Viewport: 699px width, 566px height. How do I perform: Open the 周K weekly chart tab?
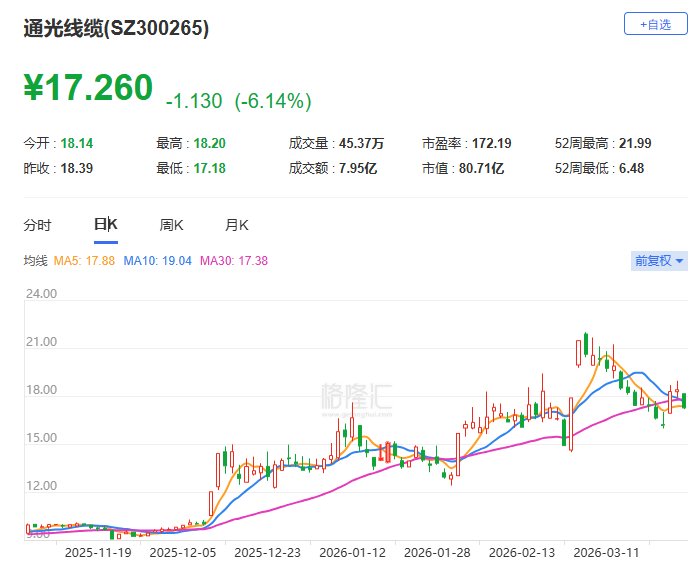[x=171, y=225]
